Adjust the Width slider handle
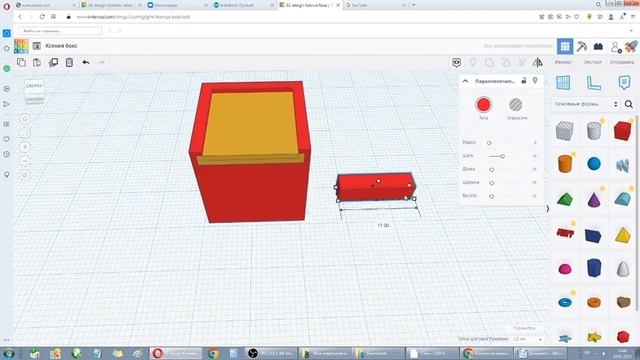640x360 pixels. click(491, 183)
